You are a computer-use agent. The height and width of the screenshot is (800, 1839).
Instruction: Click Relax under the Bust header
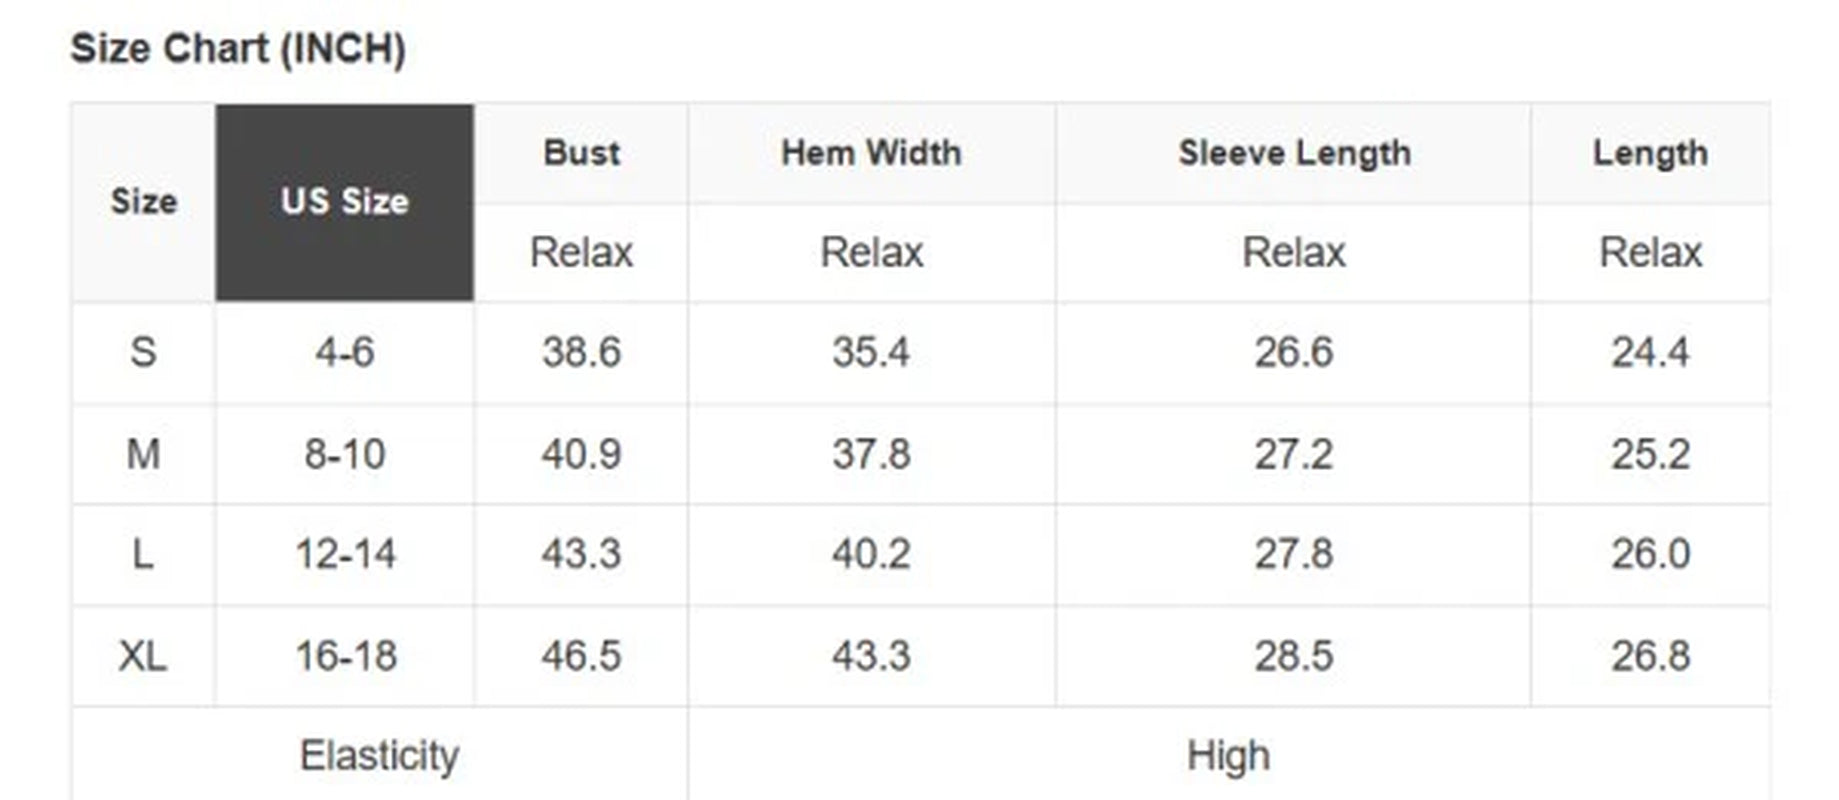pyautogui.click(x=581, y=252)
